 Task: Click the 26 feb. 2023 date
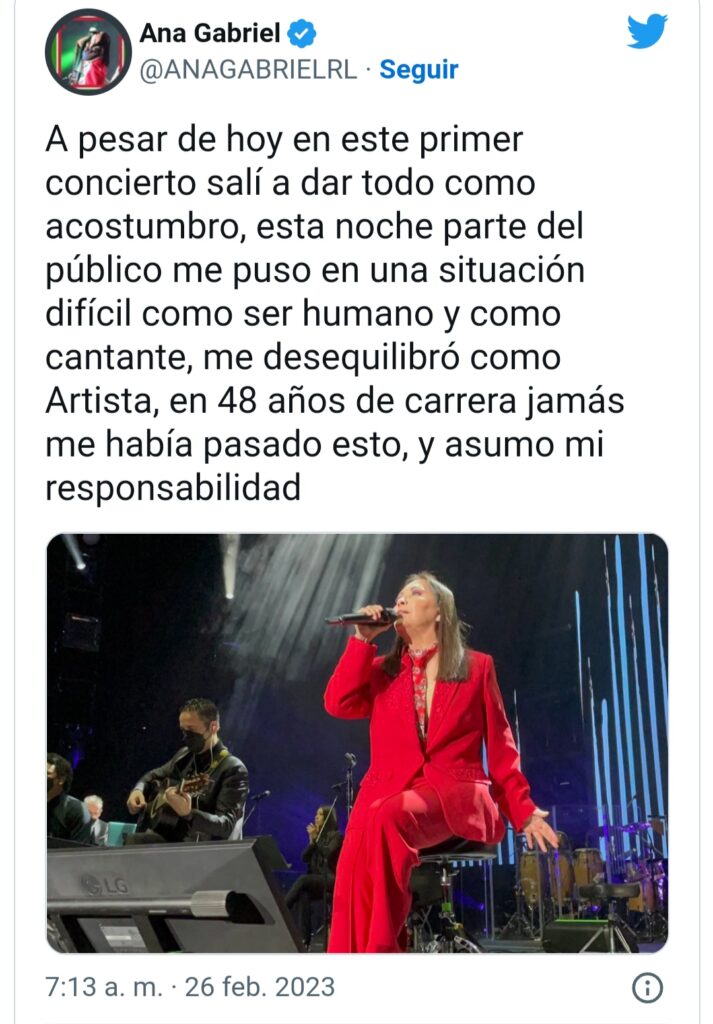(260, 987)
